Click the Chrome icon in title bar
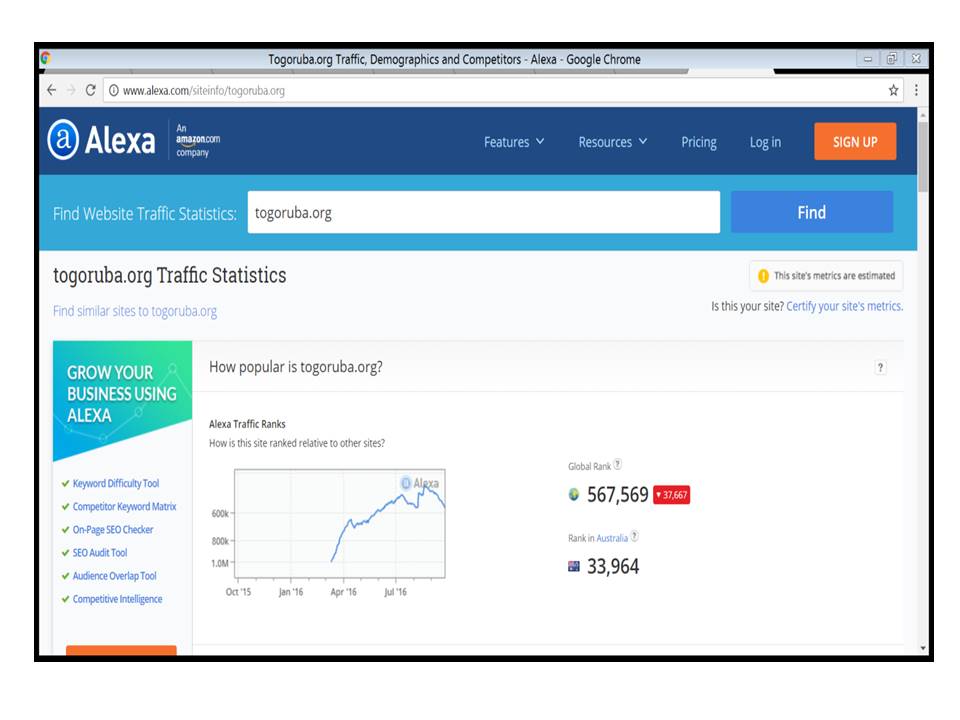 pyautogui.click(x=45, y=58)
